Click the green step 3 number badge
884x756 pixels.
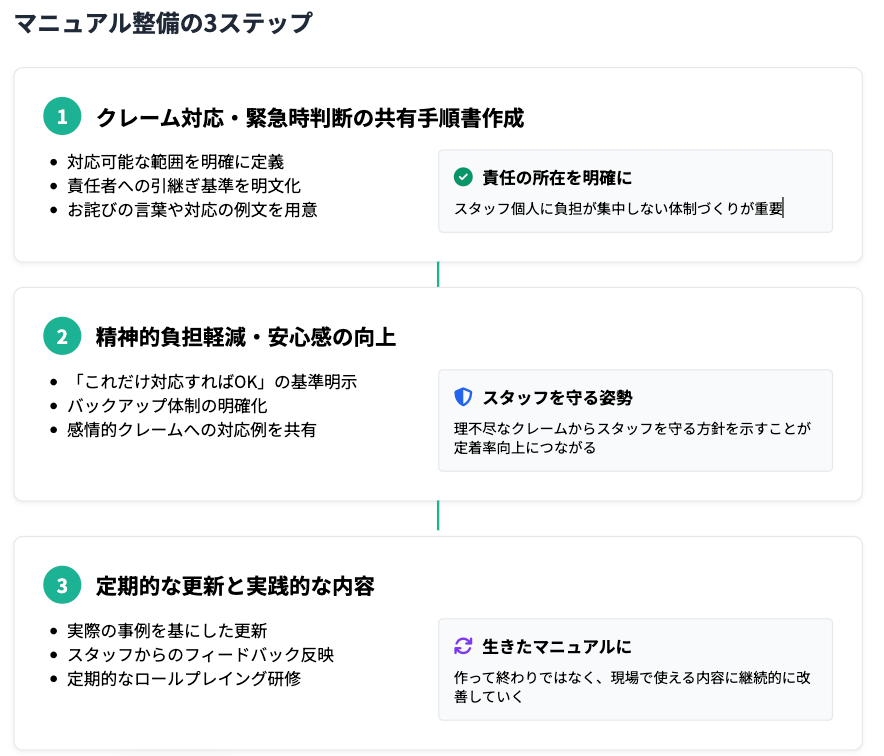point(62,586)
